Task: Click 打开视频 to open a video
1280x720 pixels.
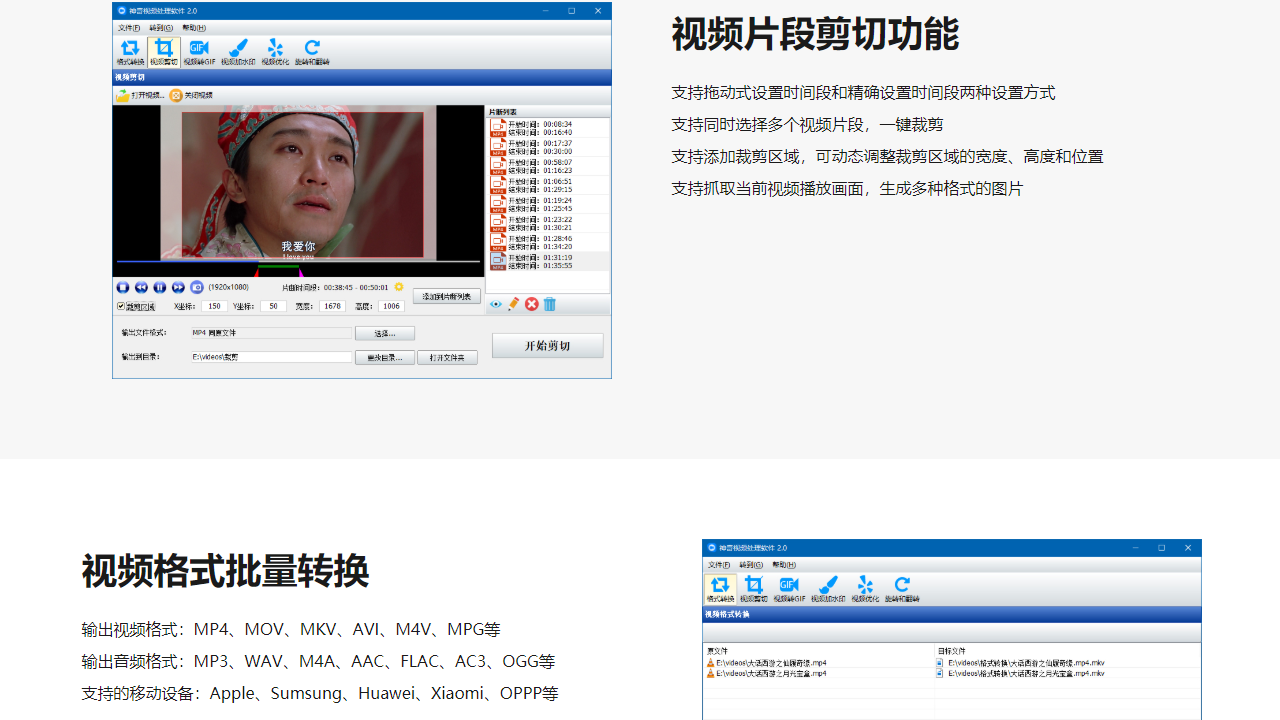Action: click(143, 93)
